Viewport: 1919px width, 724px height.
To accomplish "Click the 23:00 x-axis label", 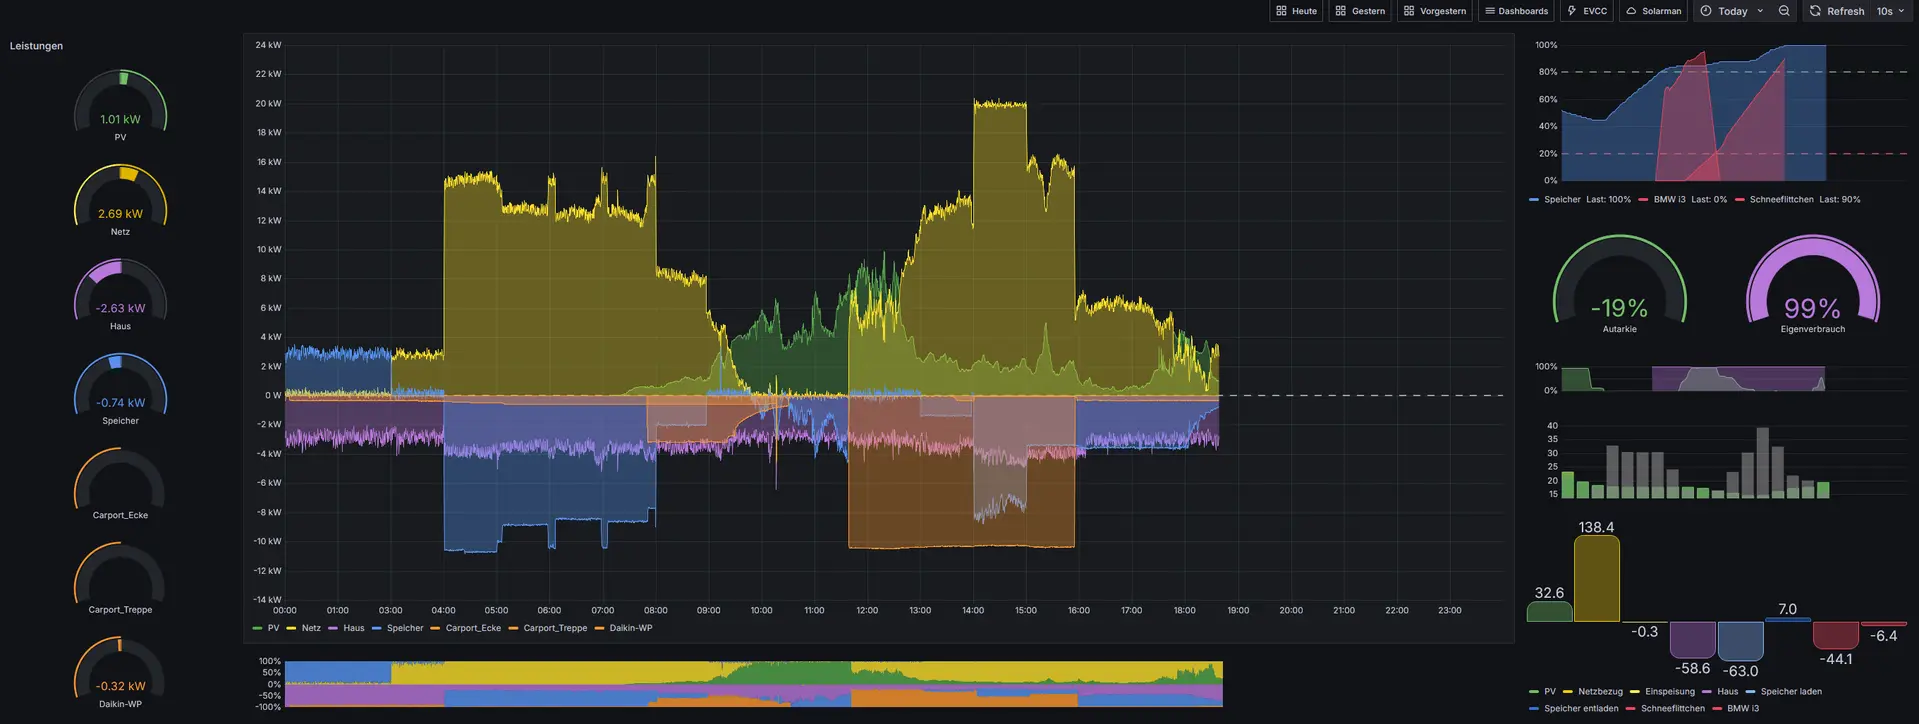I will pos(1449,610).
